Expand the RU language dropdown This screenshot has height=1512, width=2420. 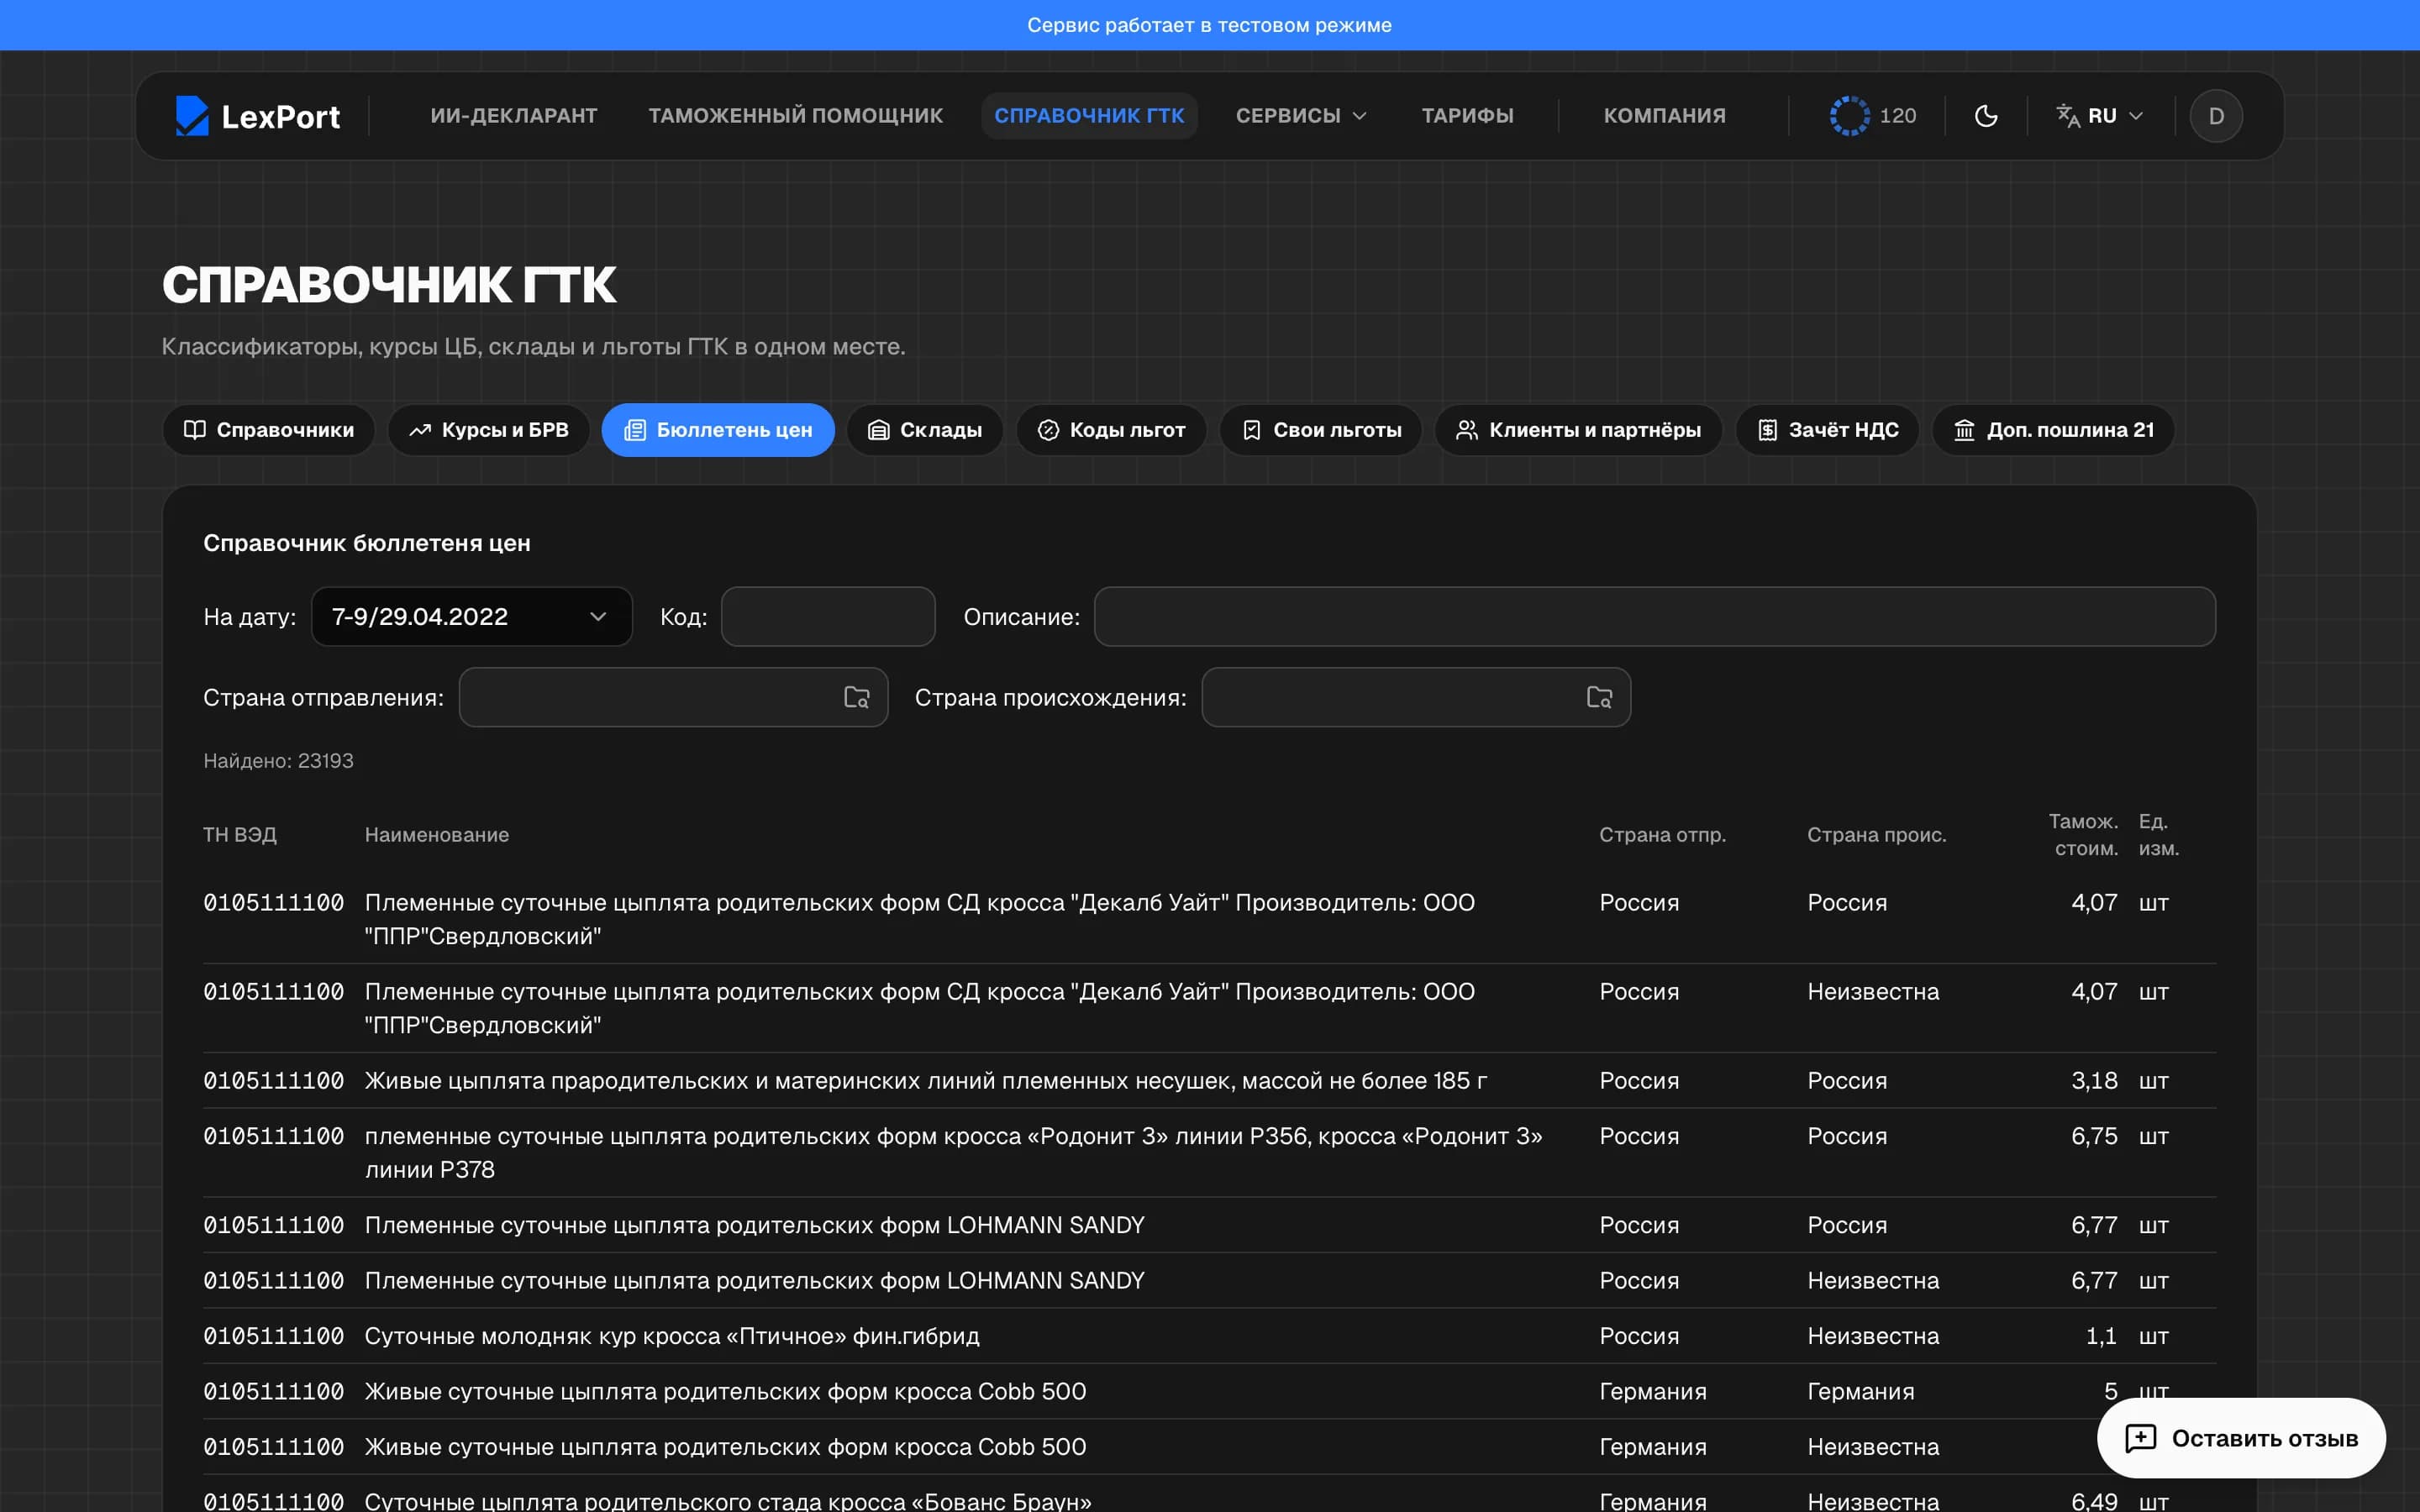tap(2100, 116)
